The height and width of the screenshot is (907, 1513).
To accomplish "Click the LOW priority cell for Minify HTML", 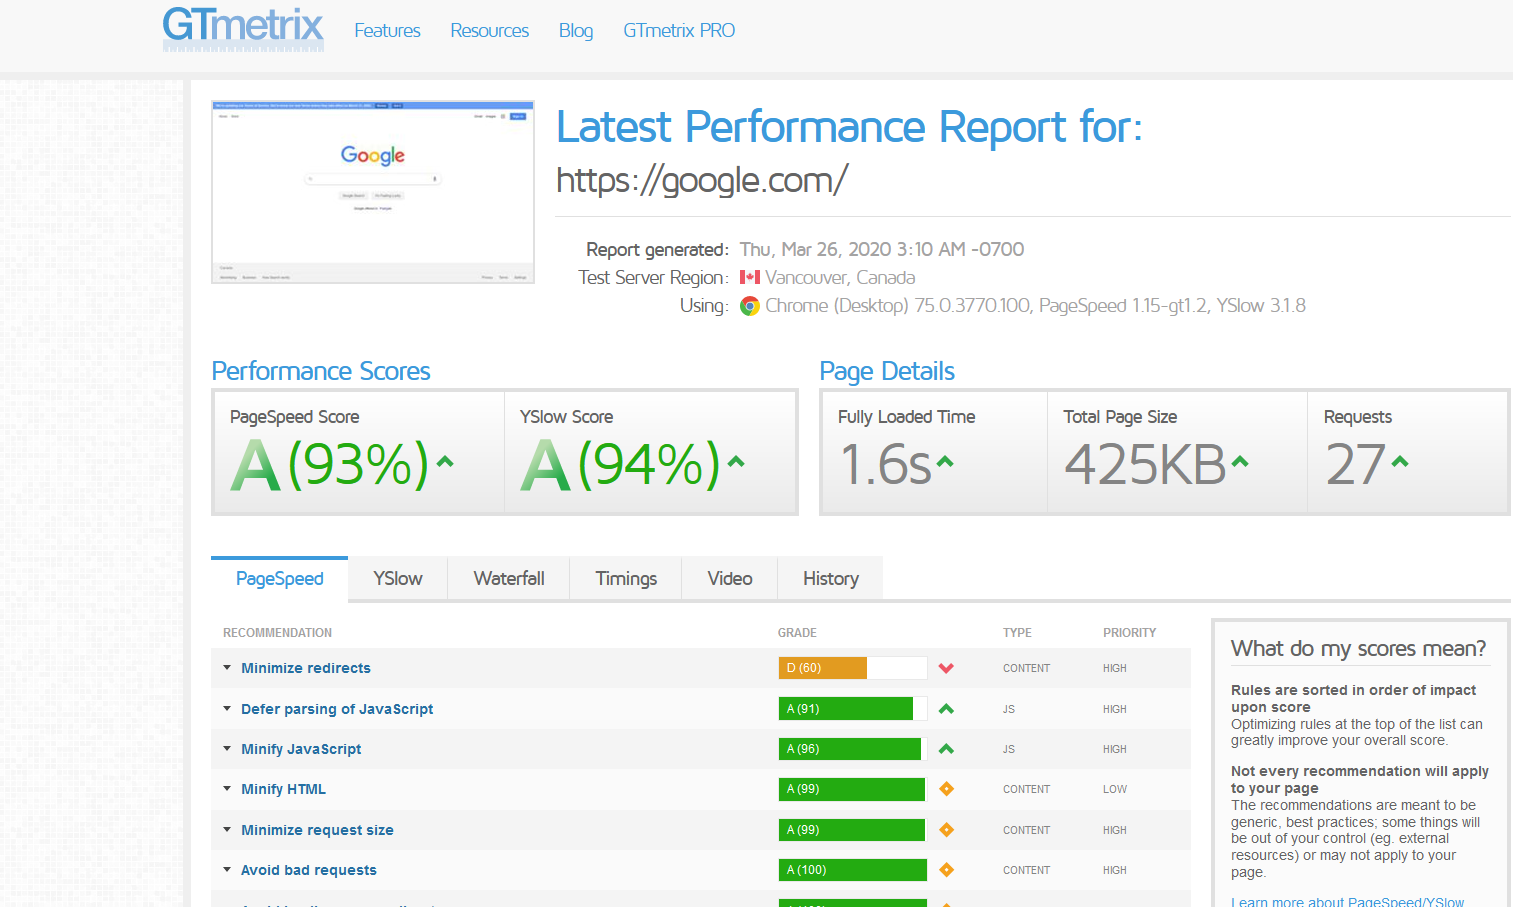I will pyautogui.click(x=1115, y=789).
